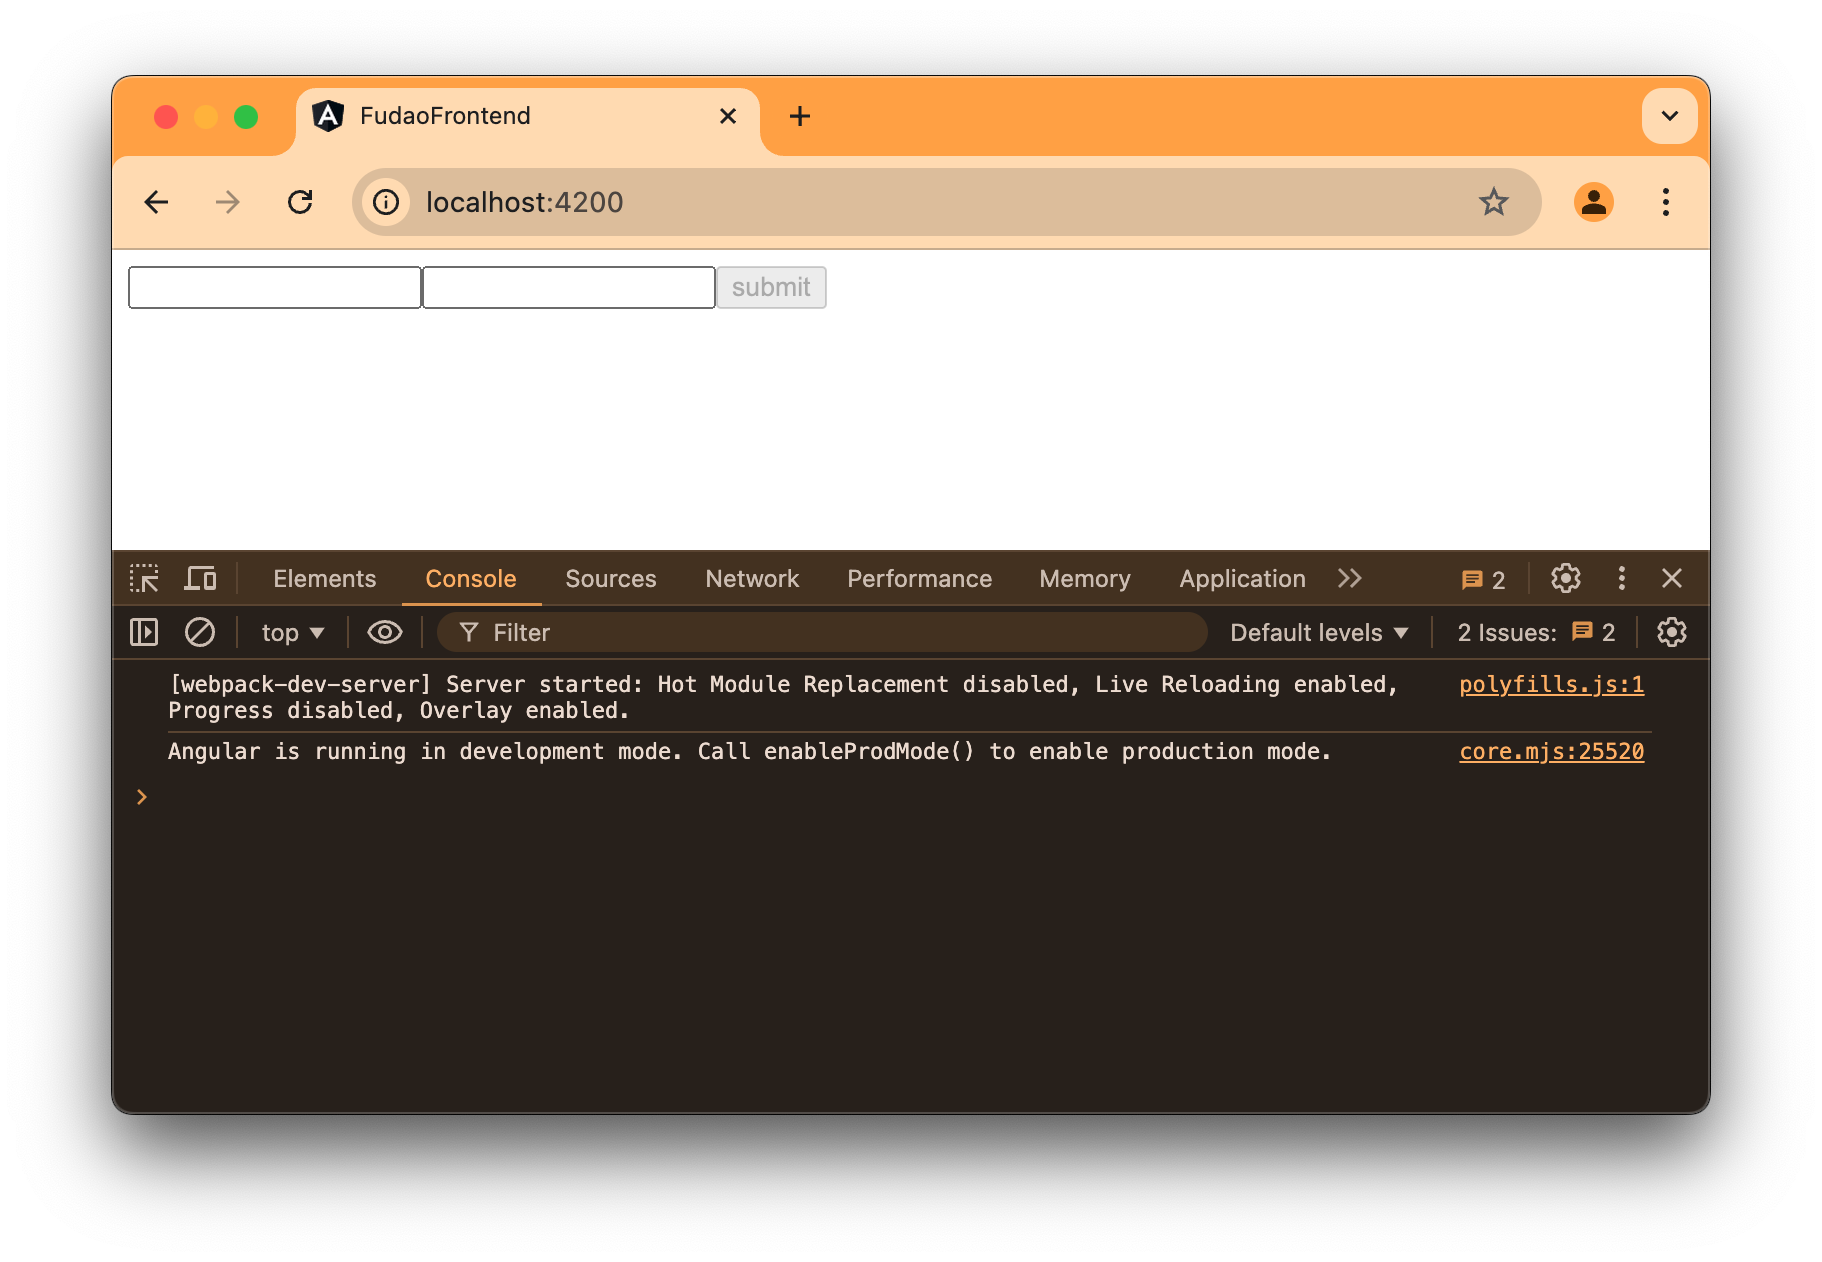This screenshot has height=1262, width=1822.
Task: Open the Default levels dropdown
Action: coord(1318,632)
